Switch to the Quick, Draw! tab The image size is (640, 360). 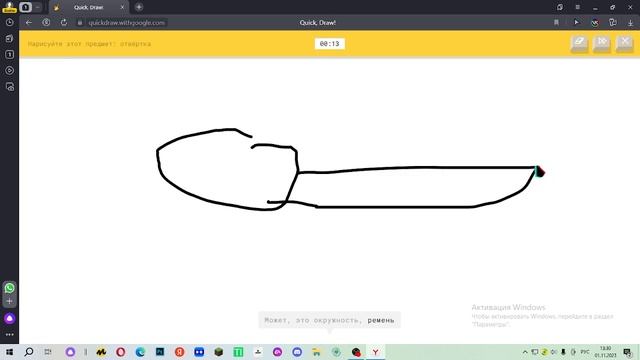pyautogui.click(x=89, y=7)
